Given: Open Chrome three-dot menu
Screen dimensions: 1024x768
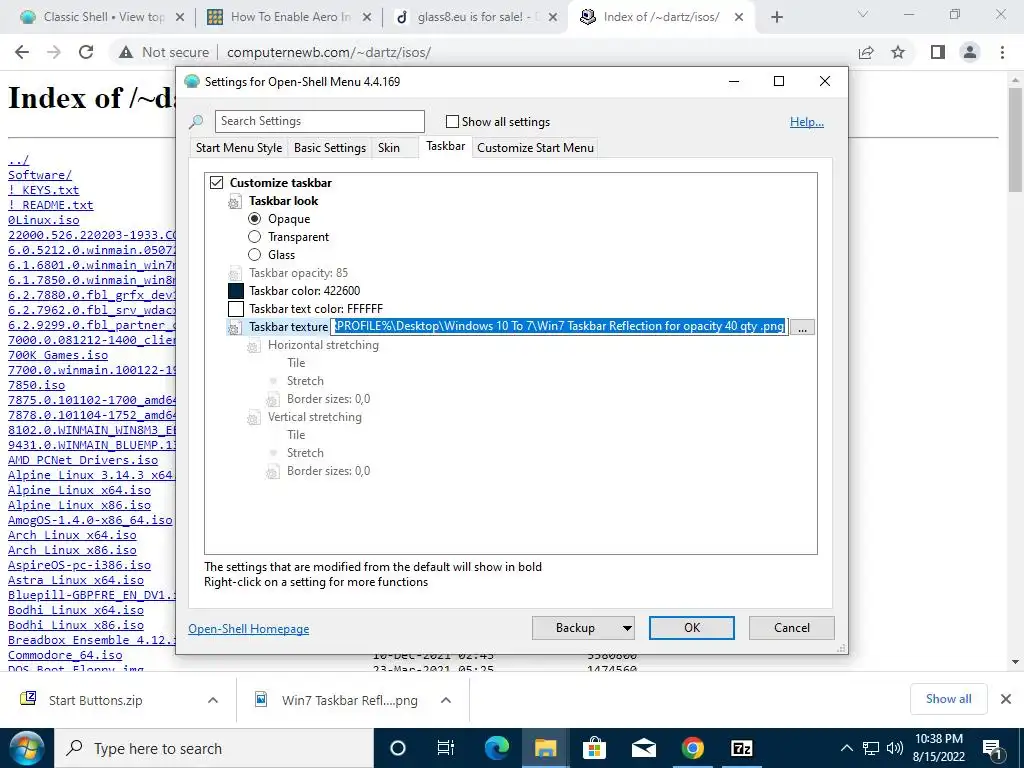Looking at the screenshot, I should pos(1002,52).
